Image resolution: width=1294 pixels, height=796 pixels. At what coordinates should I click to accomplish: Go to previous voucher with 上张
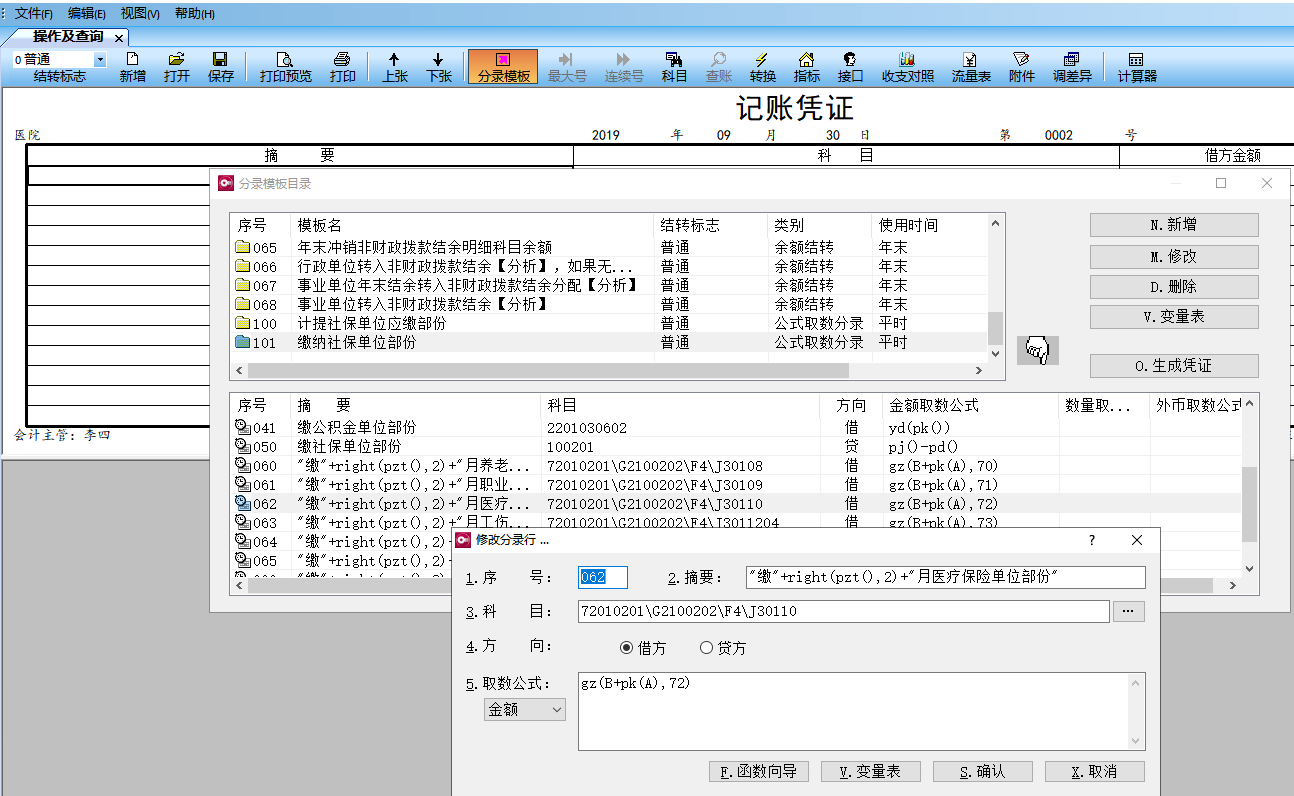394,67
